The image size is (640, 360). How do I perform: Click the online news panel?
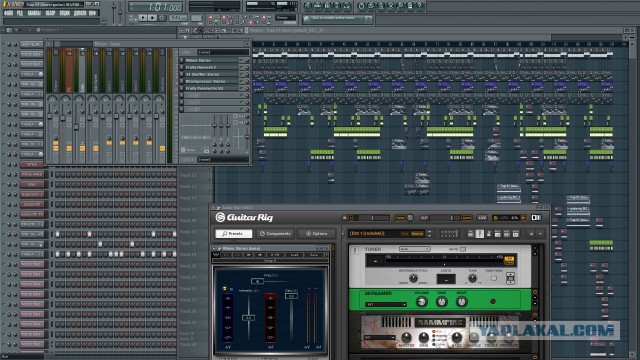point(338,19)
